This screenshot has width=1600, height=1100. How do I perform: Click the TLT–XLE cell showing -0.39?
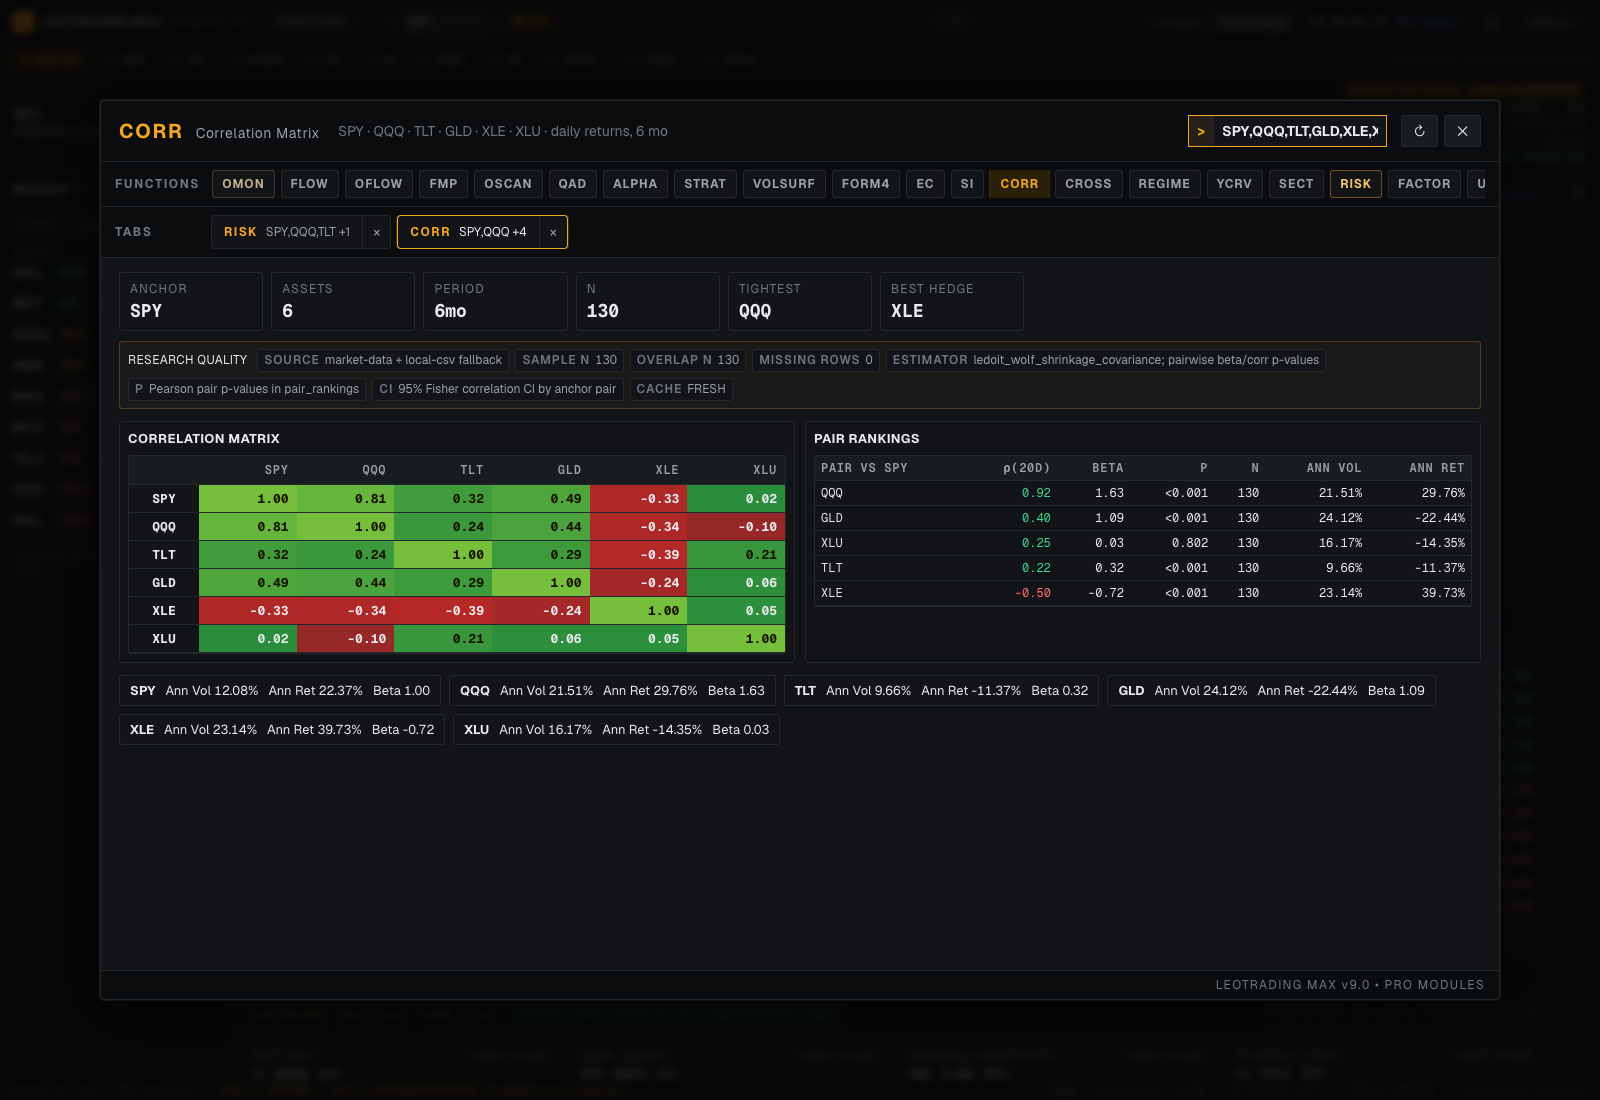(639, 555)
